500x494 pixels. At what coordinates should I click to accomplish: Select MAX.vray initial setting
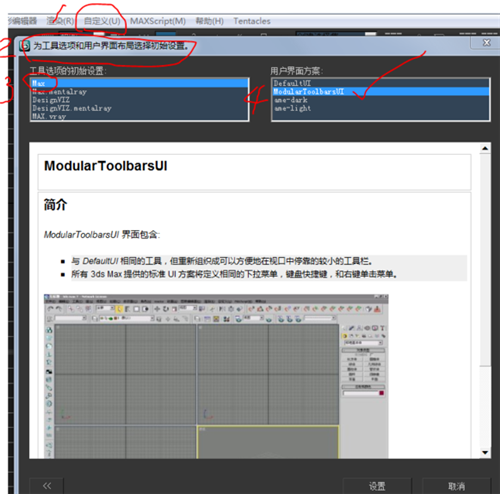tap(139, 116)
